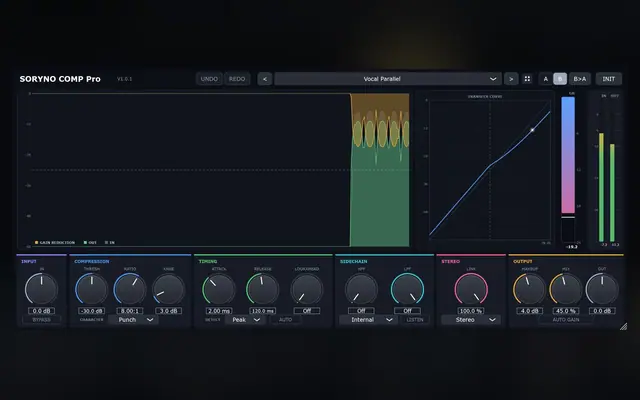
Task: Click the GAIN REDUCTION legend entry
Action: click(55, 242)
